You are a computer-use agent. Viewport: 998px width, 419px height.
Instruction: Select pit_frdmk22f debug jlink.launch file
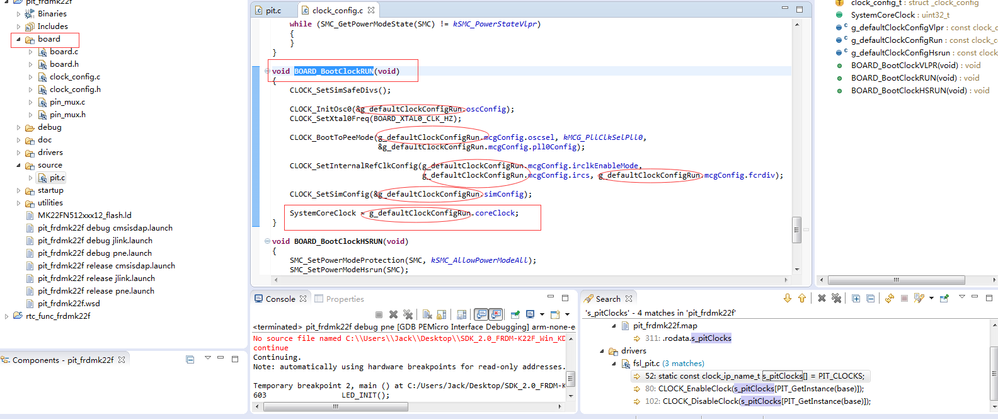click(89, 241)
